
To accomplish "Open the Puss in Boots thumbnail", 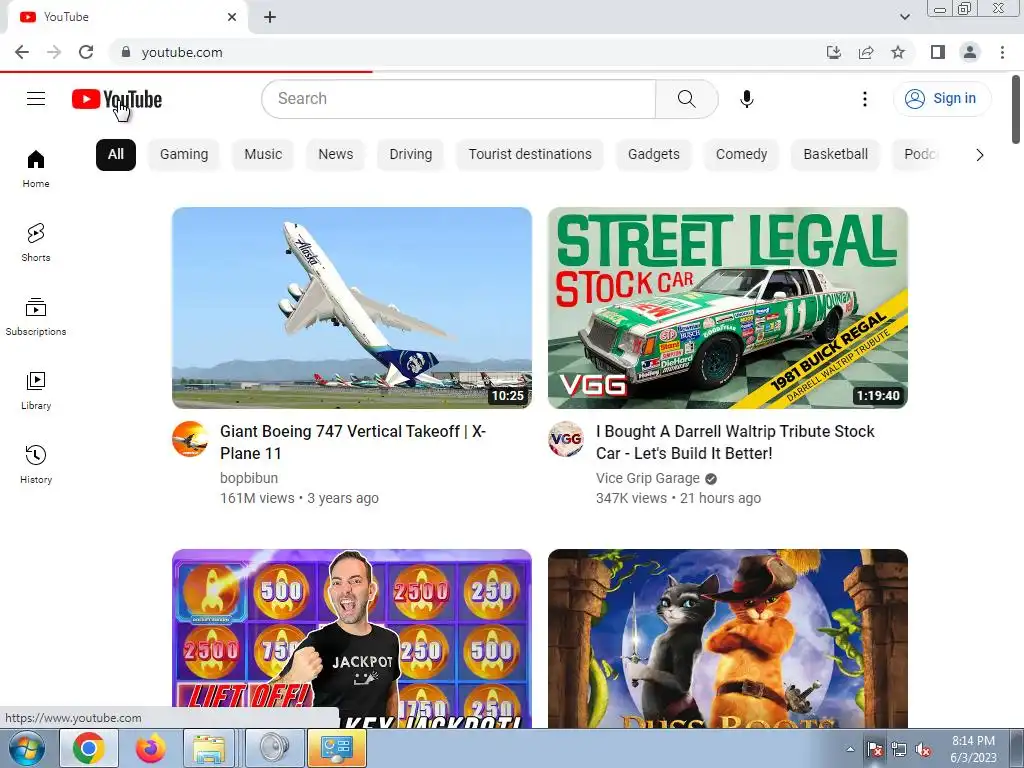I will (x=728, y=638).
